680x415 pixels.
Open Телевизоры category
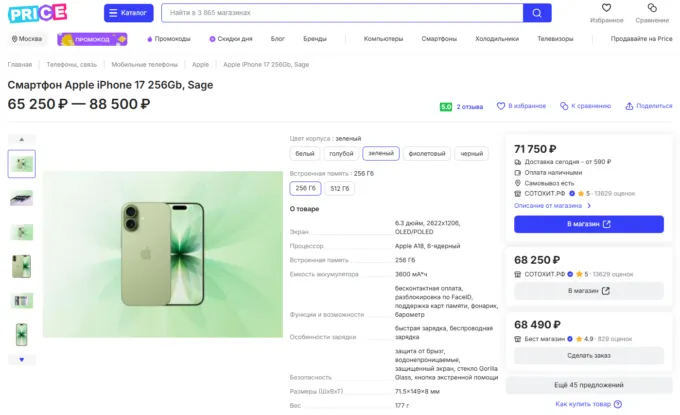(x=555, y=39)
